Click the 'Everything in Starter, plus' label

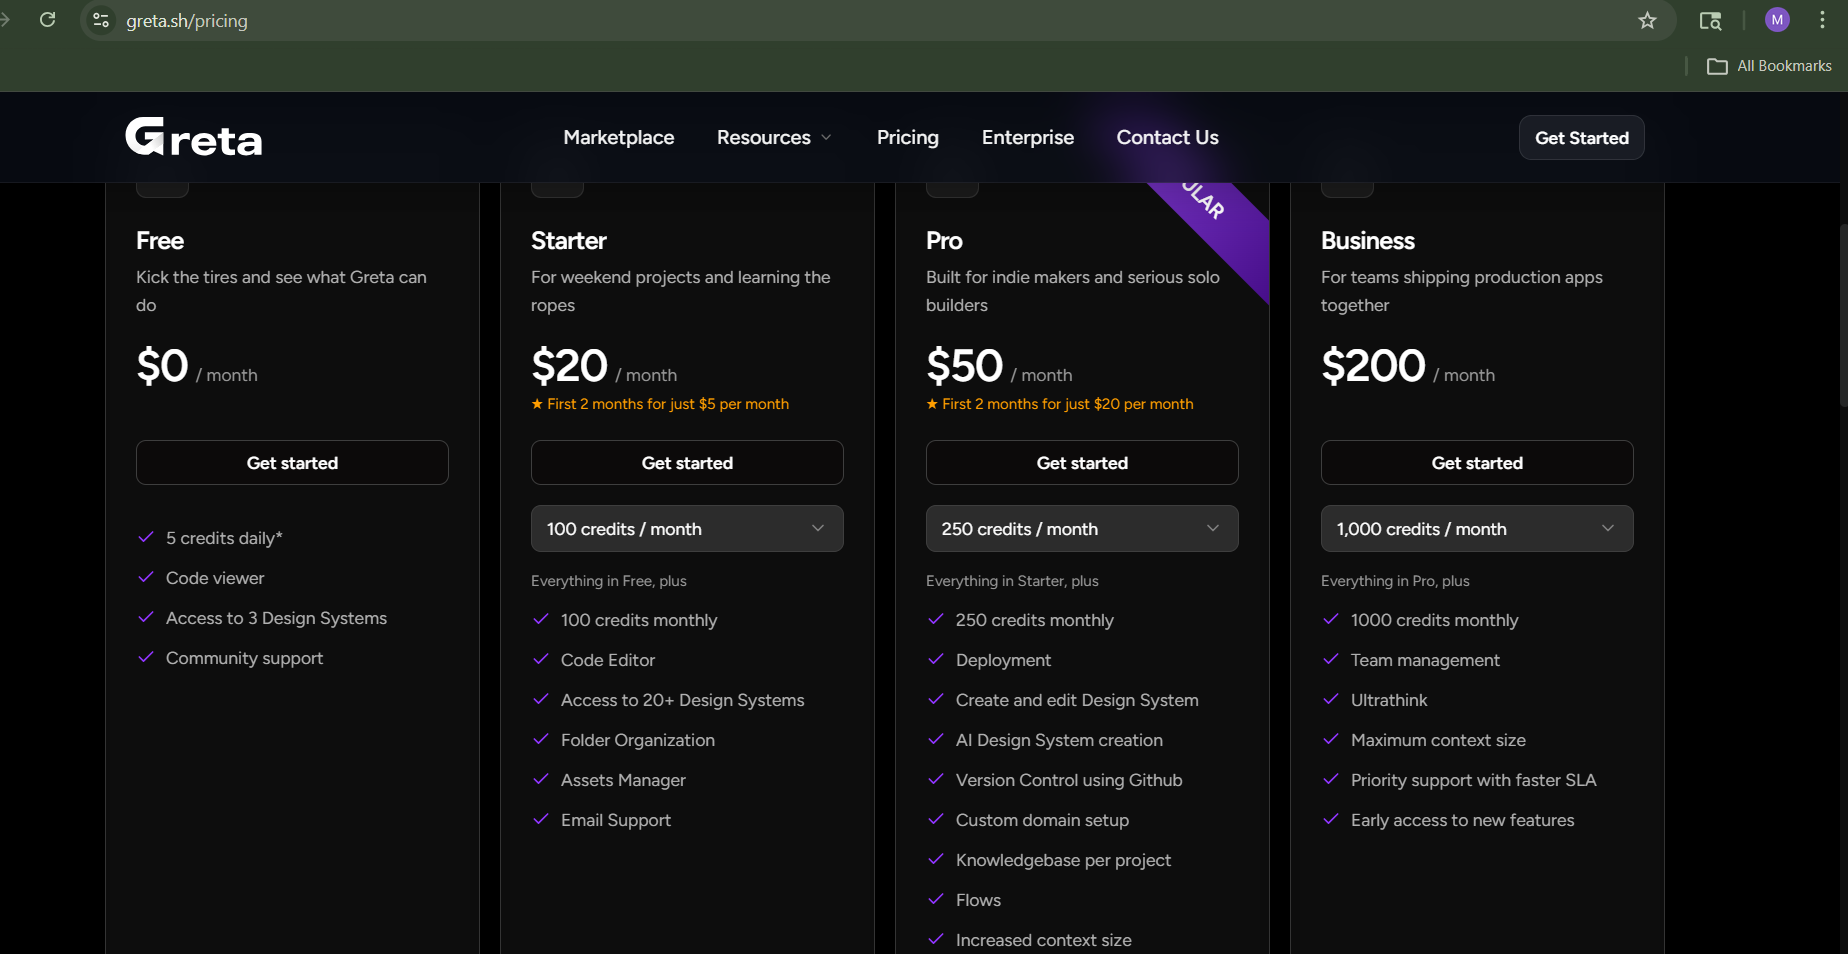(1012, 581)
